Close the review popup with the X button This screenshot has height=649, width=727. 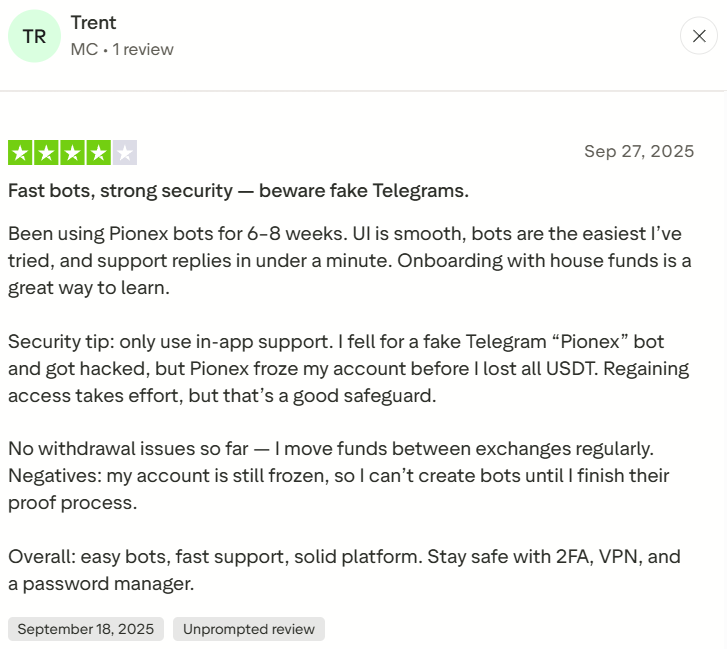[x=698, y=36]
